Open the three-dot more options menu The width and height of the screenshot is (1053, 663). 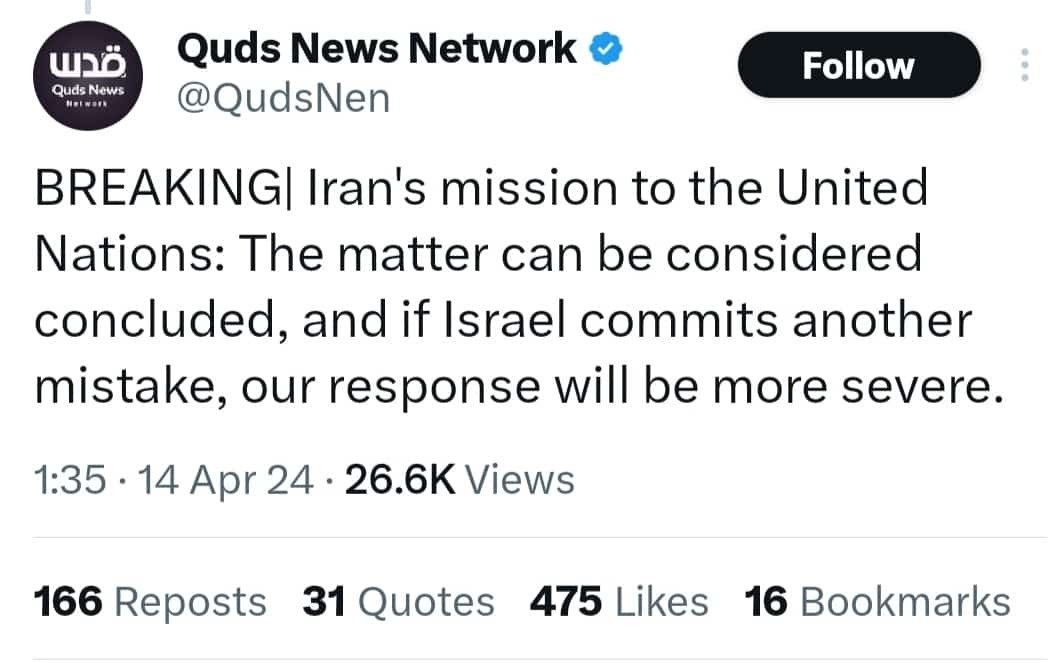tap(1024, 66)
